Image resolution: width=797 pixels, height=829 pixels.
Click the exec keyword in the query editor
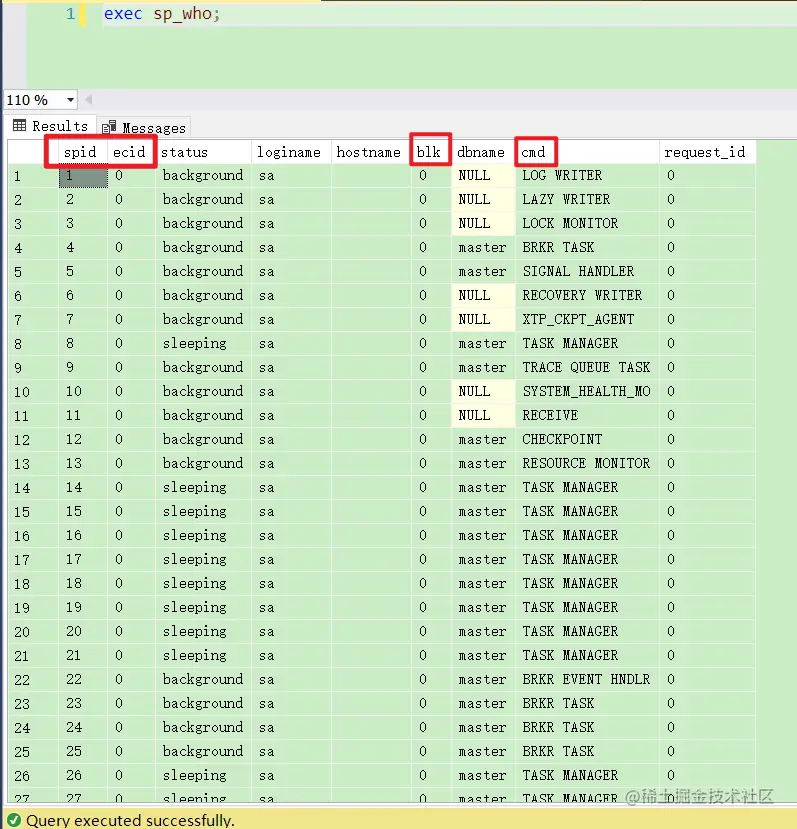[123, 13]
